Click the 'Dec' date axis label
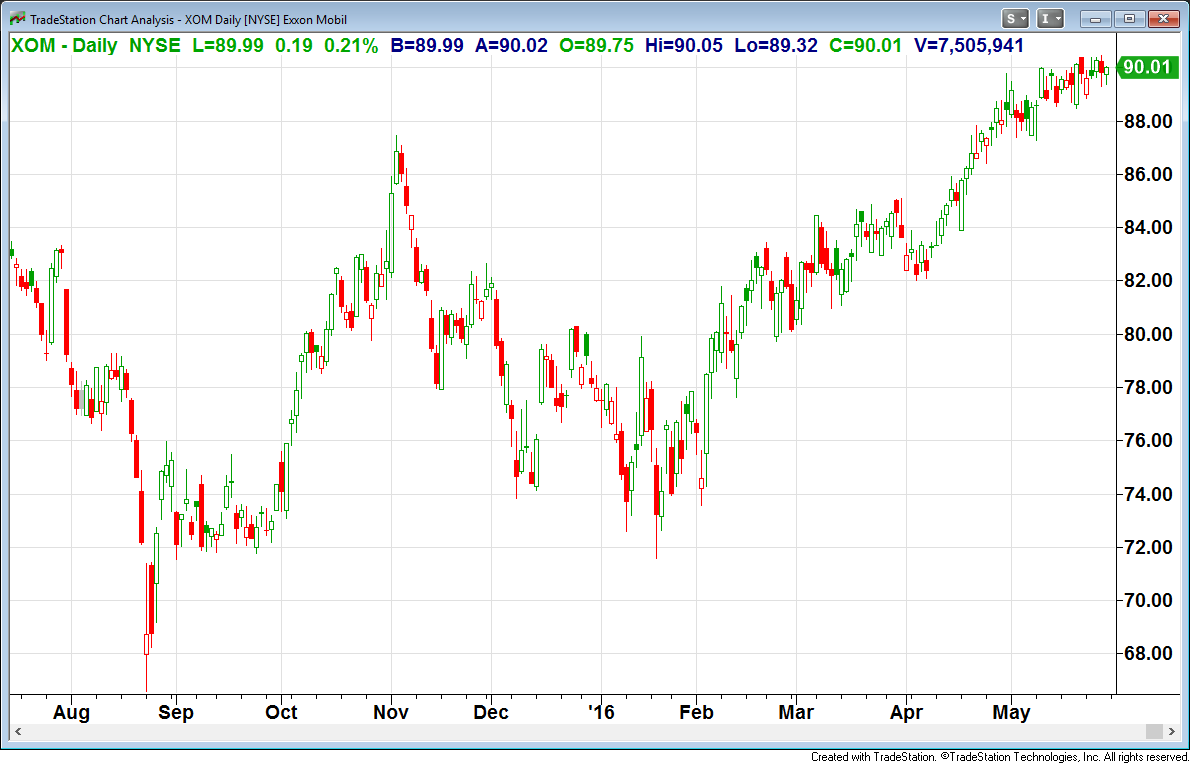1190x763 pixels. coord(490,713)
